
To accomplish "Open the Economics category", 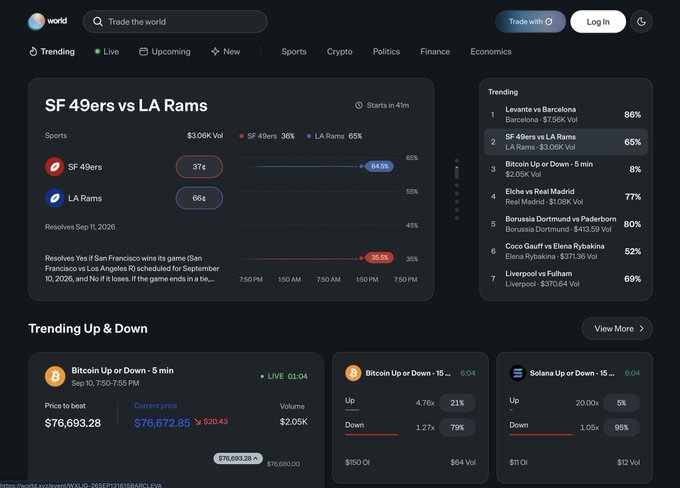I will pyautogui.click(x=491, y=52).
